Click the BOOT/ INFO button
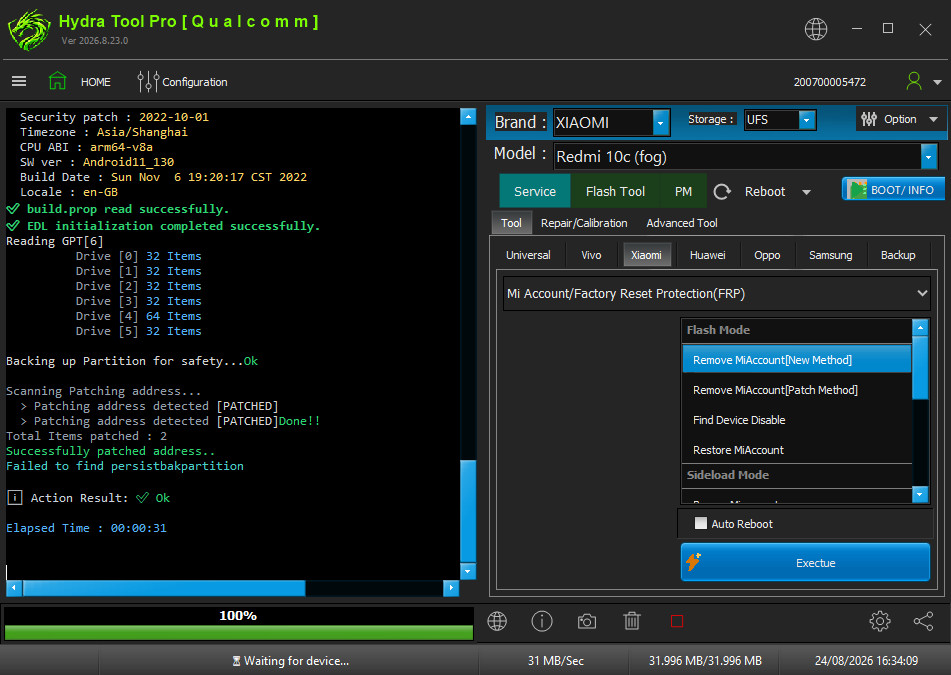 (893, 189)
